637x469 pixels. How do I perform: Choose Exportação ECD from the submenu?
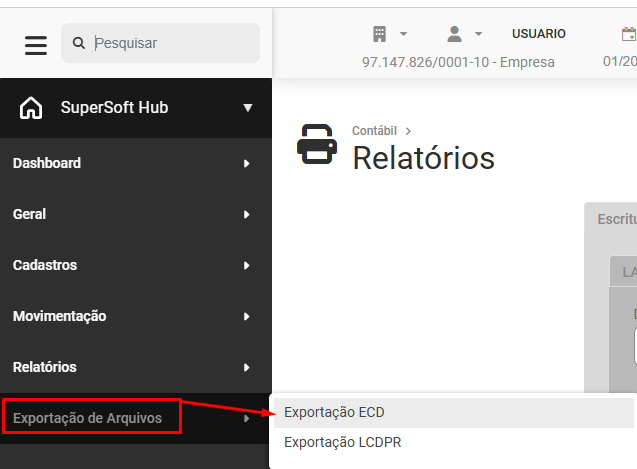454,413
